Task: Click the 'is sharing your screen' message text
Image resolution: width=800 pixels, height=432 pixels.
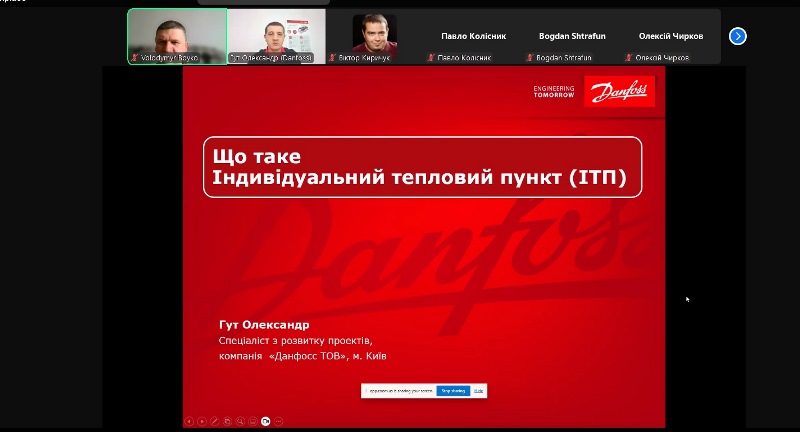Action: point(401,391)
